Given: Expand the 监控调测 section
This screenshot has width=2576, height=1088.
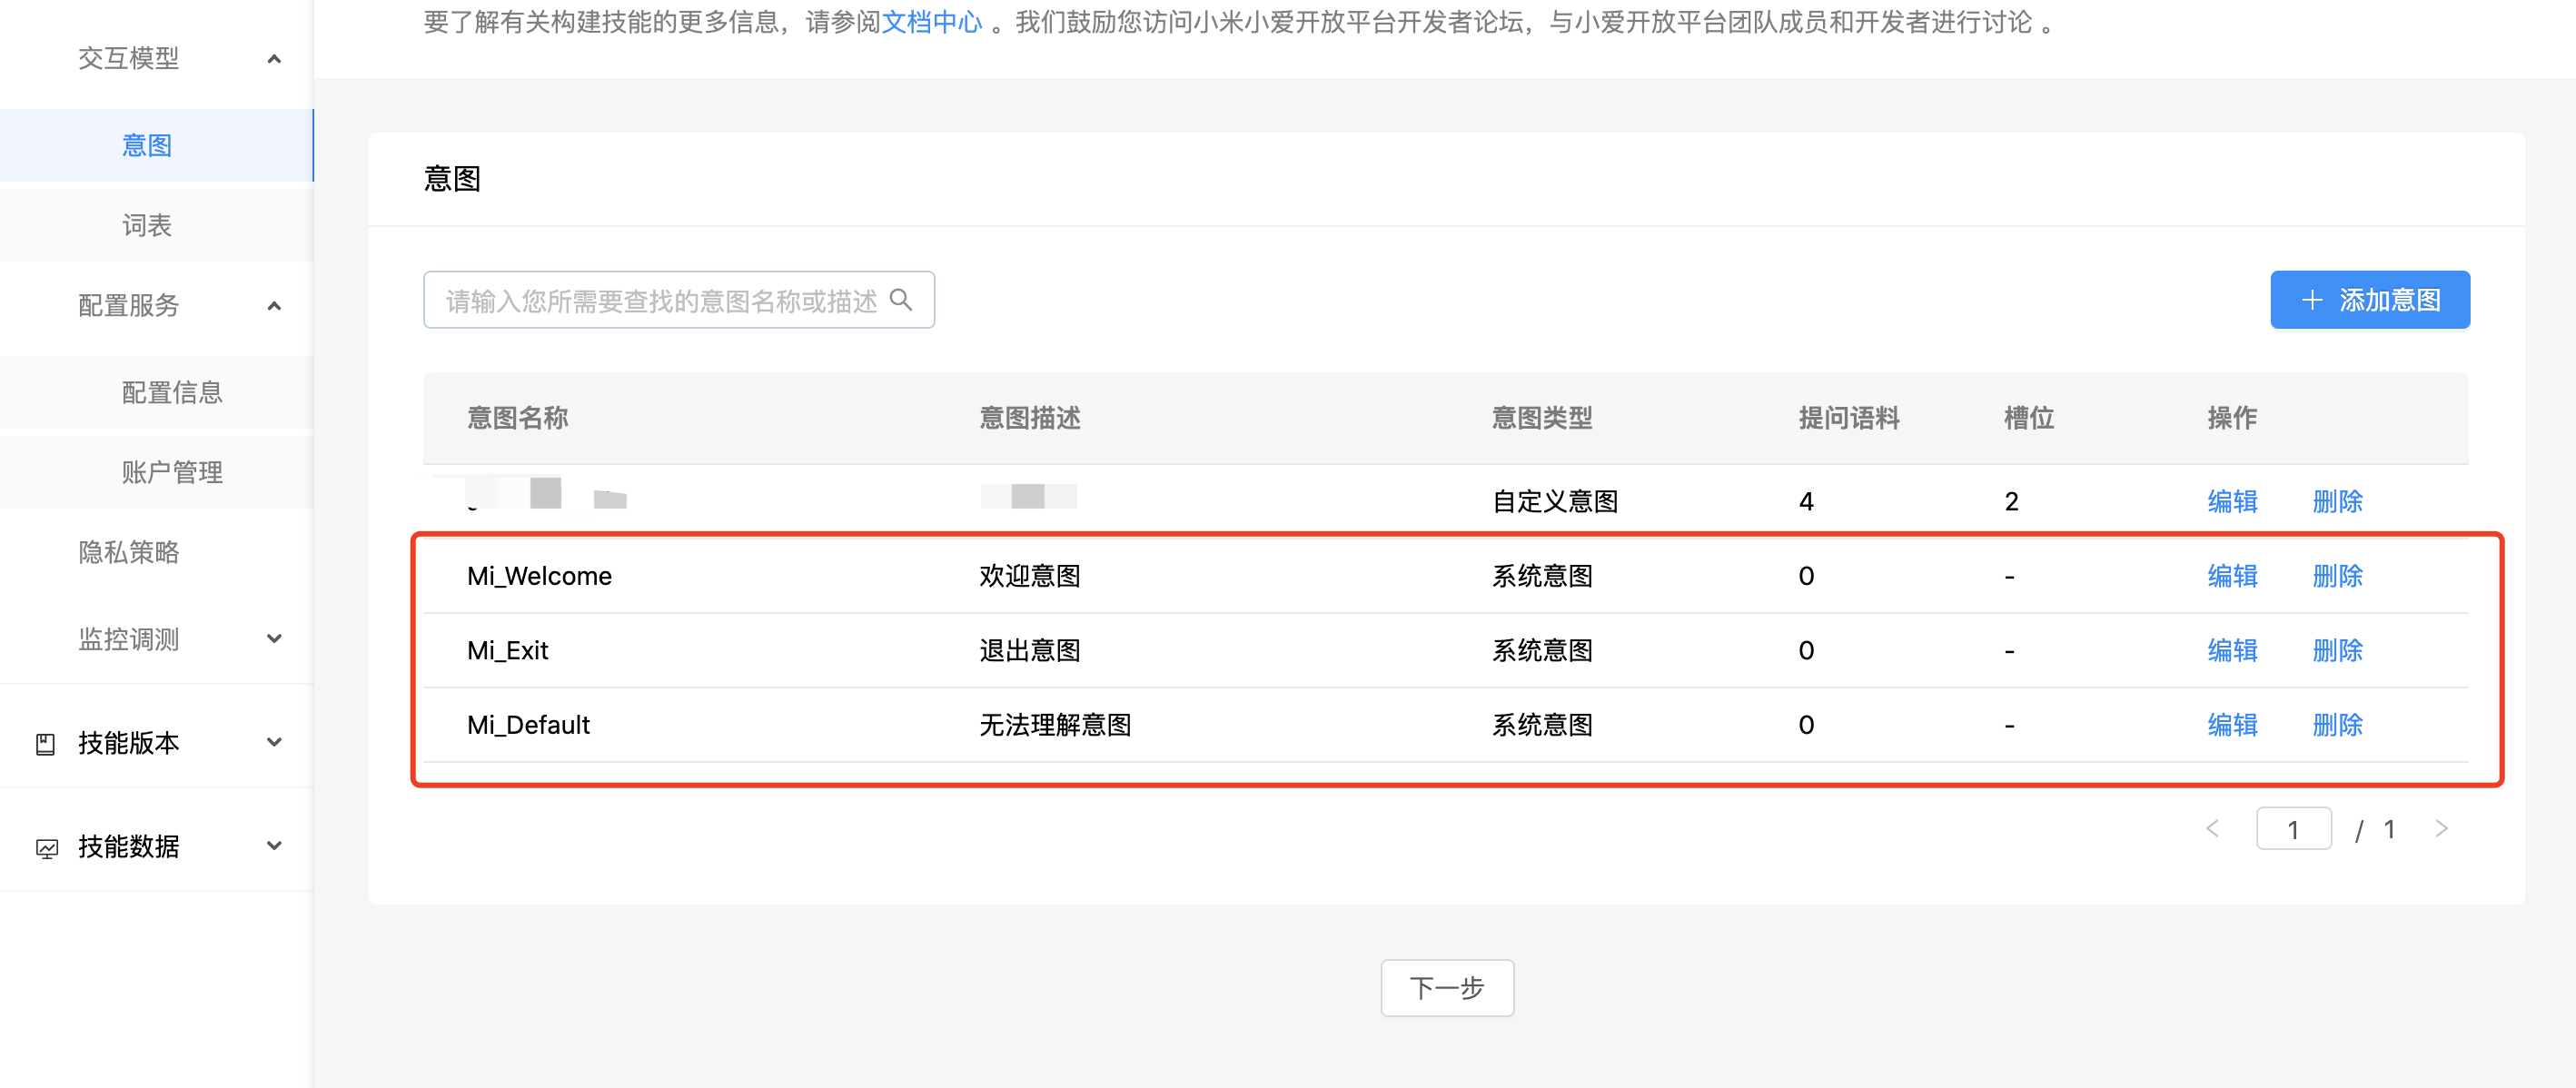Looking at the screenshot, I should (274, 639).
